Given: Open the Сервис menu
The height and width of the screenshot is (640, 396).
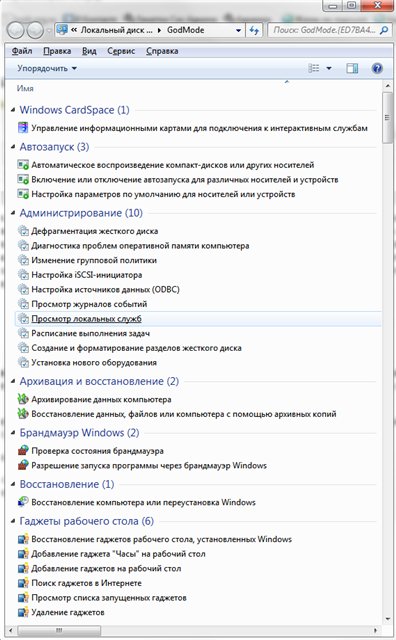Looking at the screenshot, I should click(121, 51).
